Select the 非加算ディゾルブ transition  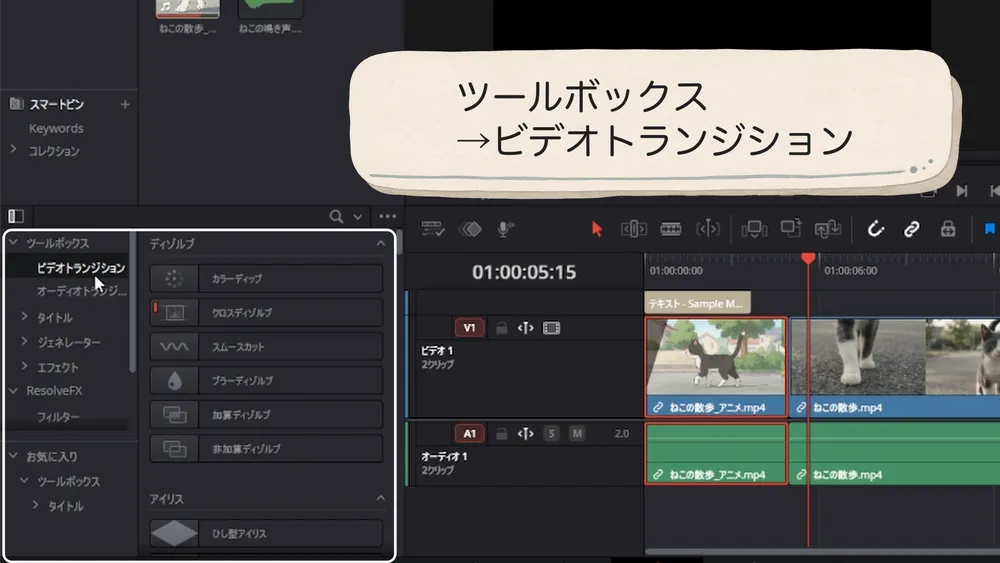(266, 449)
